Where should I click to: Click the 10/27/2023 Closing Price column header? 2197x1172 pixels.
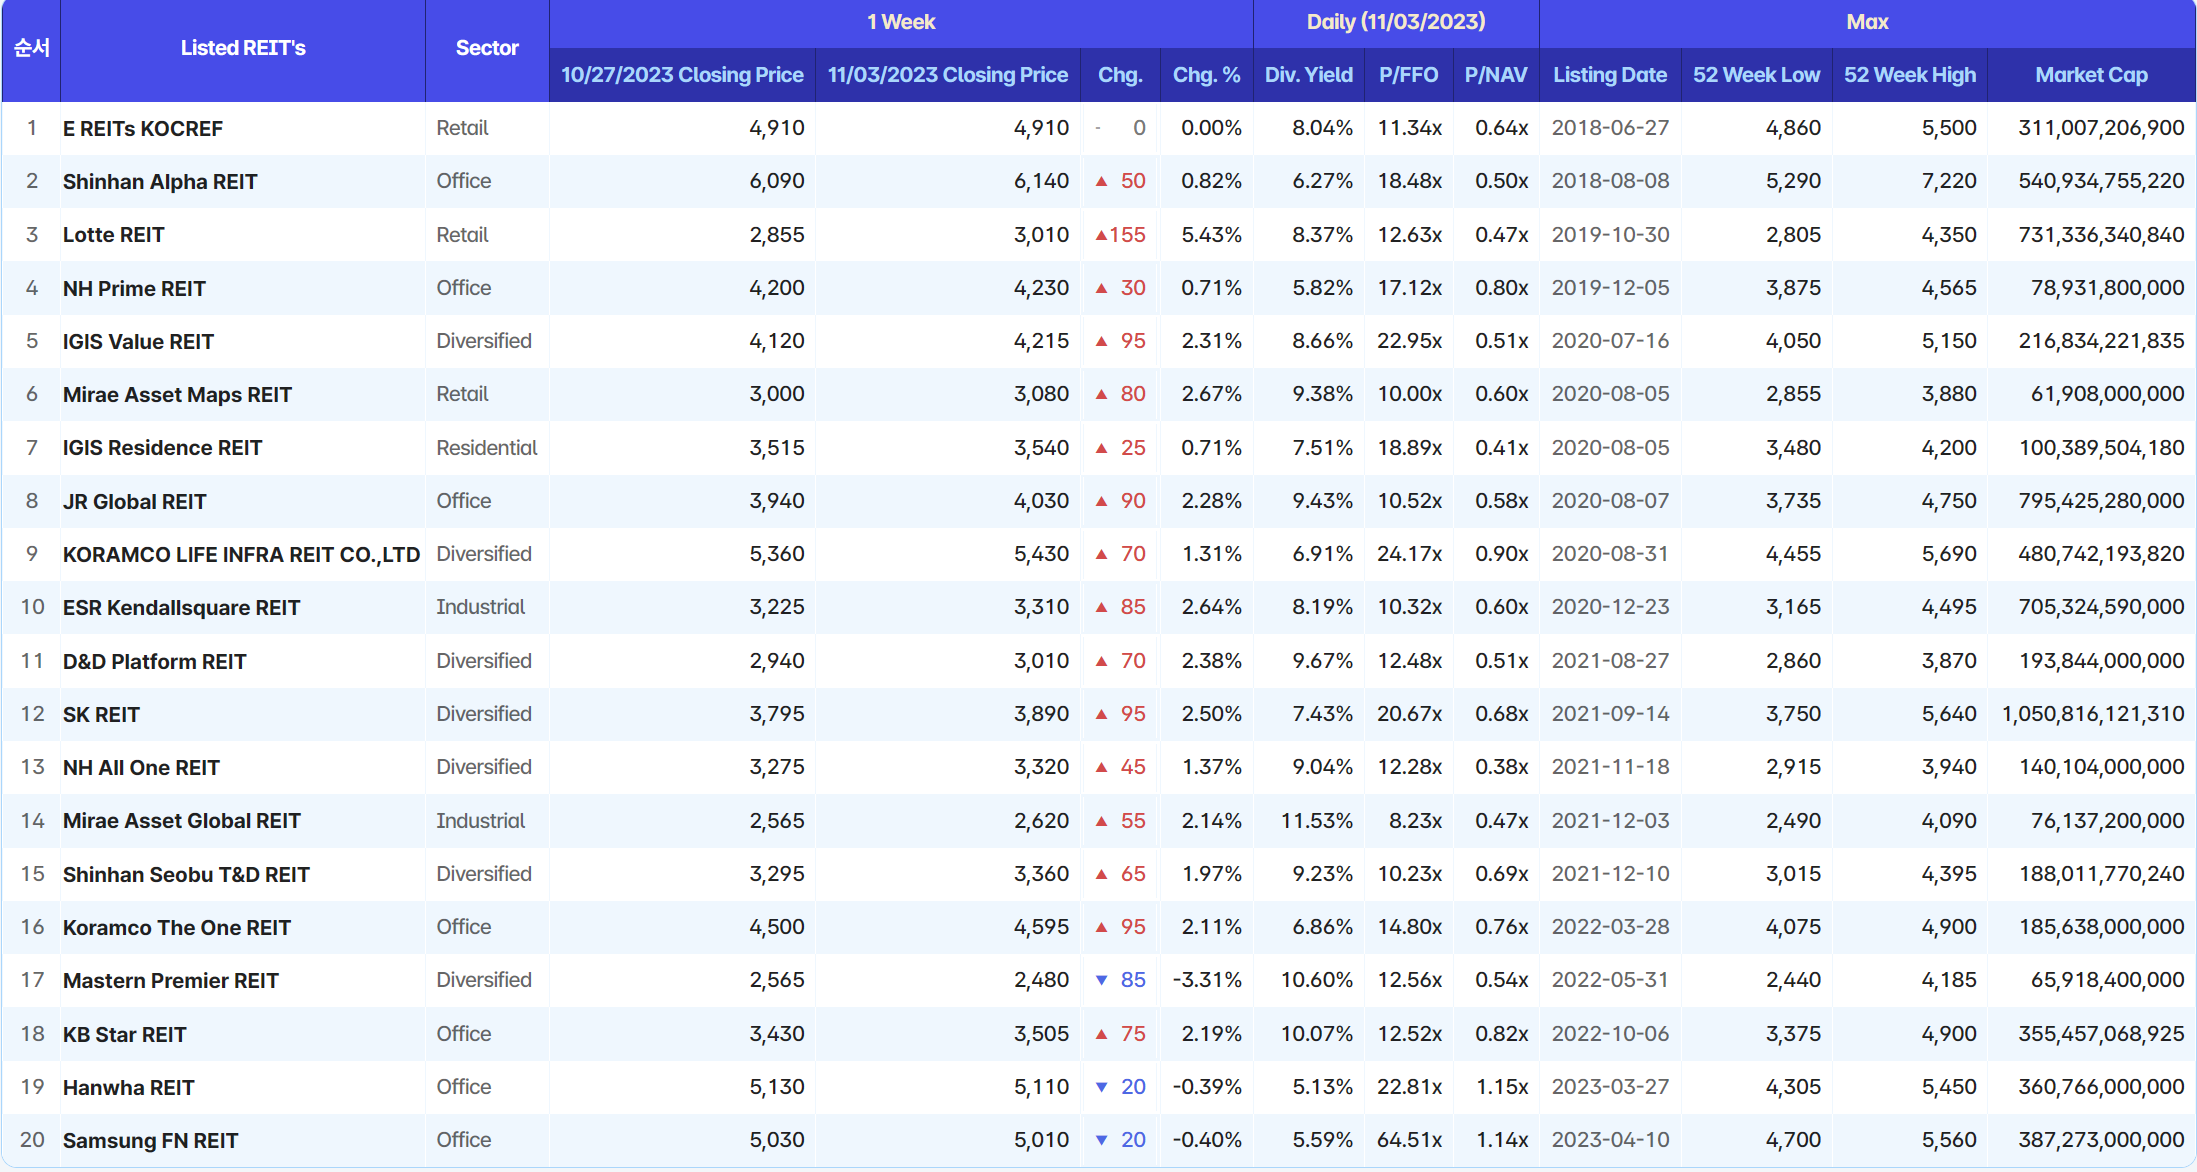682,75
